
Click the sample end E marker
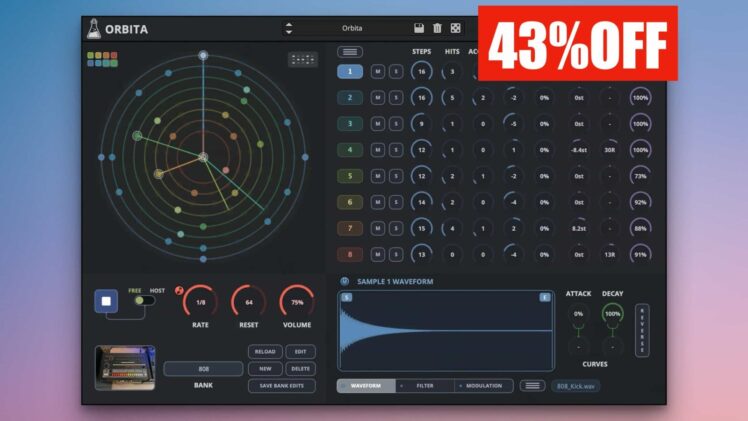(x=545, y=298)
